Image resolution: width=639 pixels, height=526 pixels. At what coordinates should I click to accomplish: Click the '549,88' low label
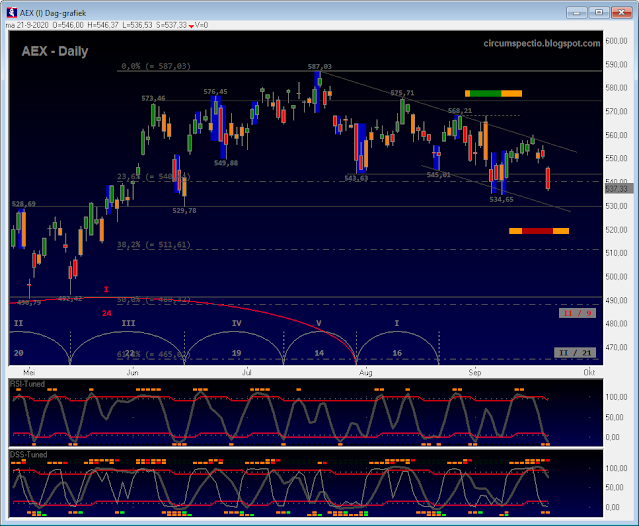pyautogui.click(x=226, y=163)
